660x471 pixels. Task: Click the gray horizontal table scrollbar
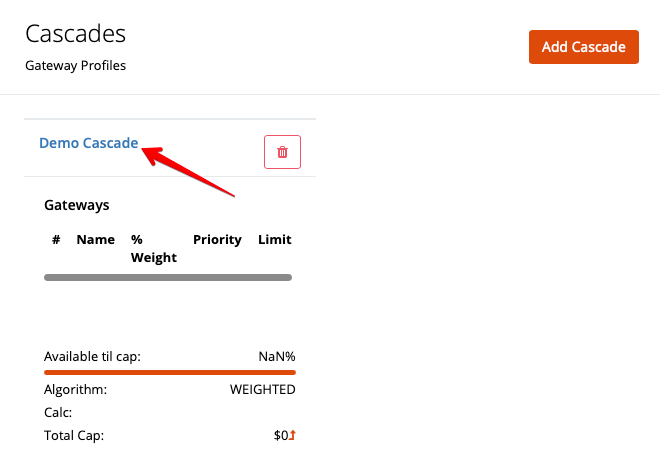pos(168,277)
